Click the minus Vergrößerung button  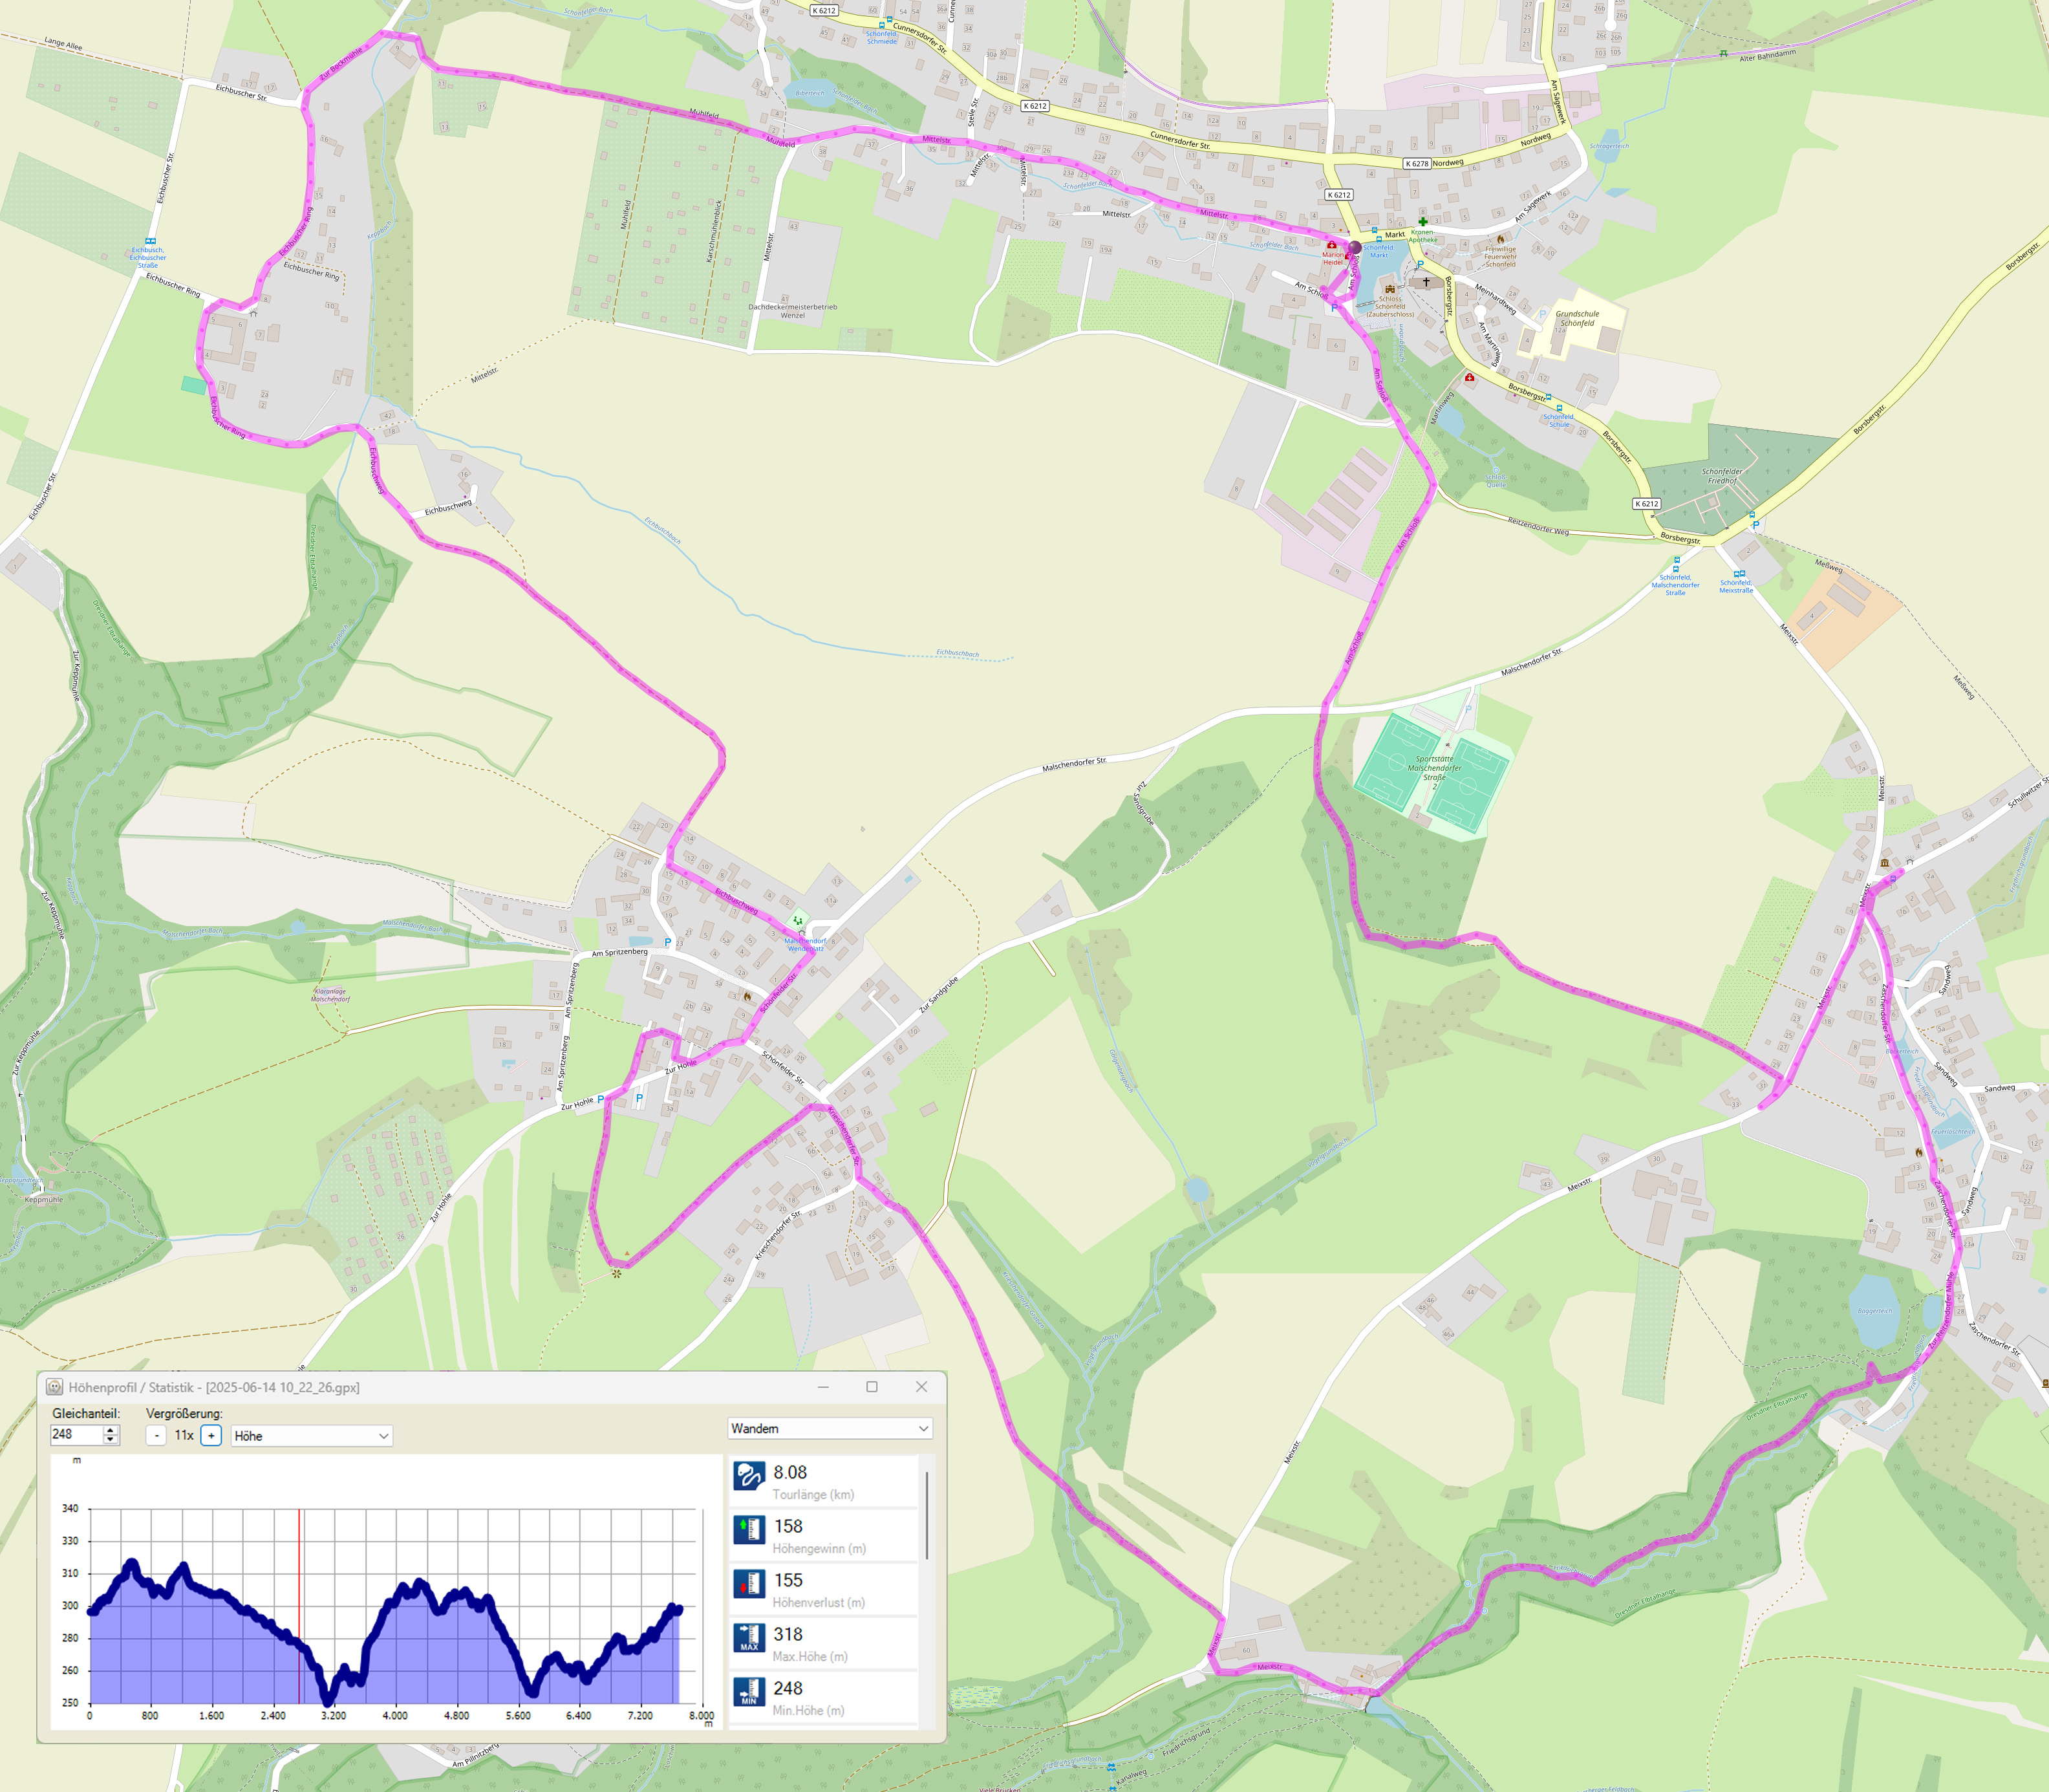pyautogui.click(x=156, y=1435)
